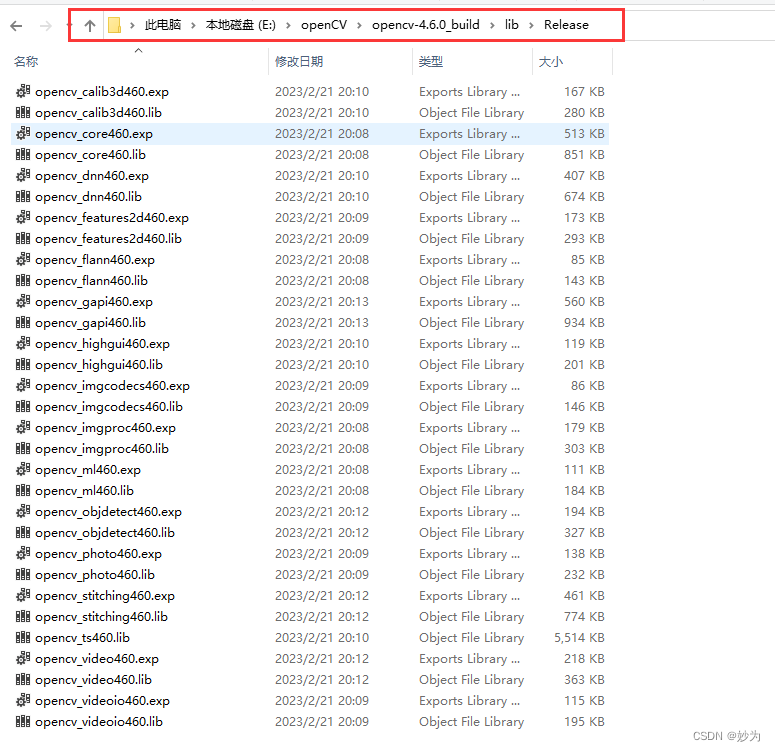This screenshot has width=775, height=751.
Task: Select file opencv_imgproc460.lib
Action: click(102, 448)
